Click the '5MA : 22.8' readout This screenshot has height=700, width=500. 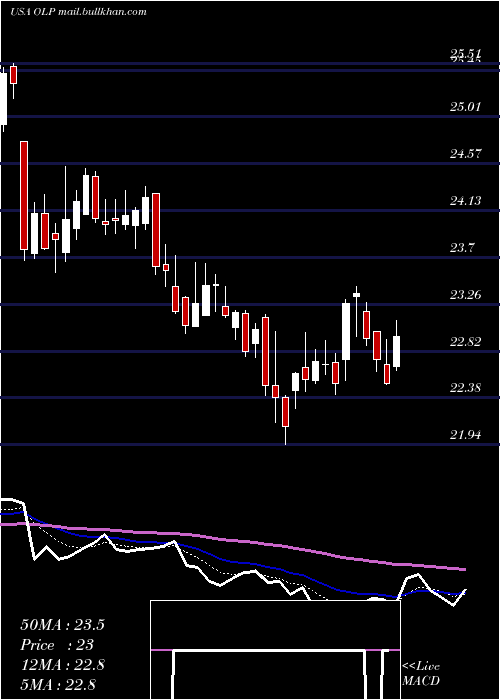pos(58,685)
